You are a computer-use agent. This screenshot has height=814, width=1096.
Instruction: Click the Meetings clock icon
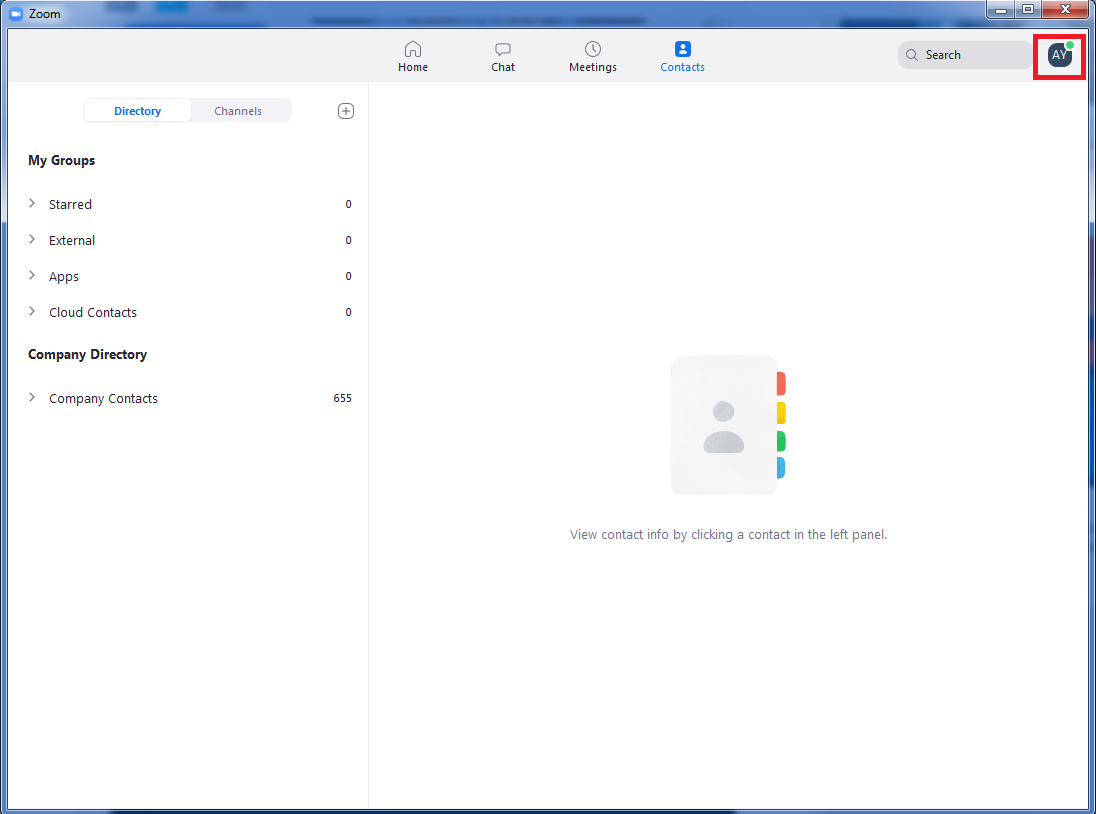(x=593, y=49)
